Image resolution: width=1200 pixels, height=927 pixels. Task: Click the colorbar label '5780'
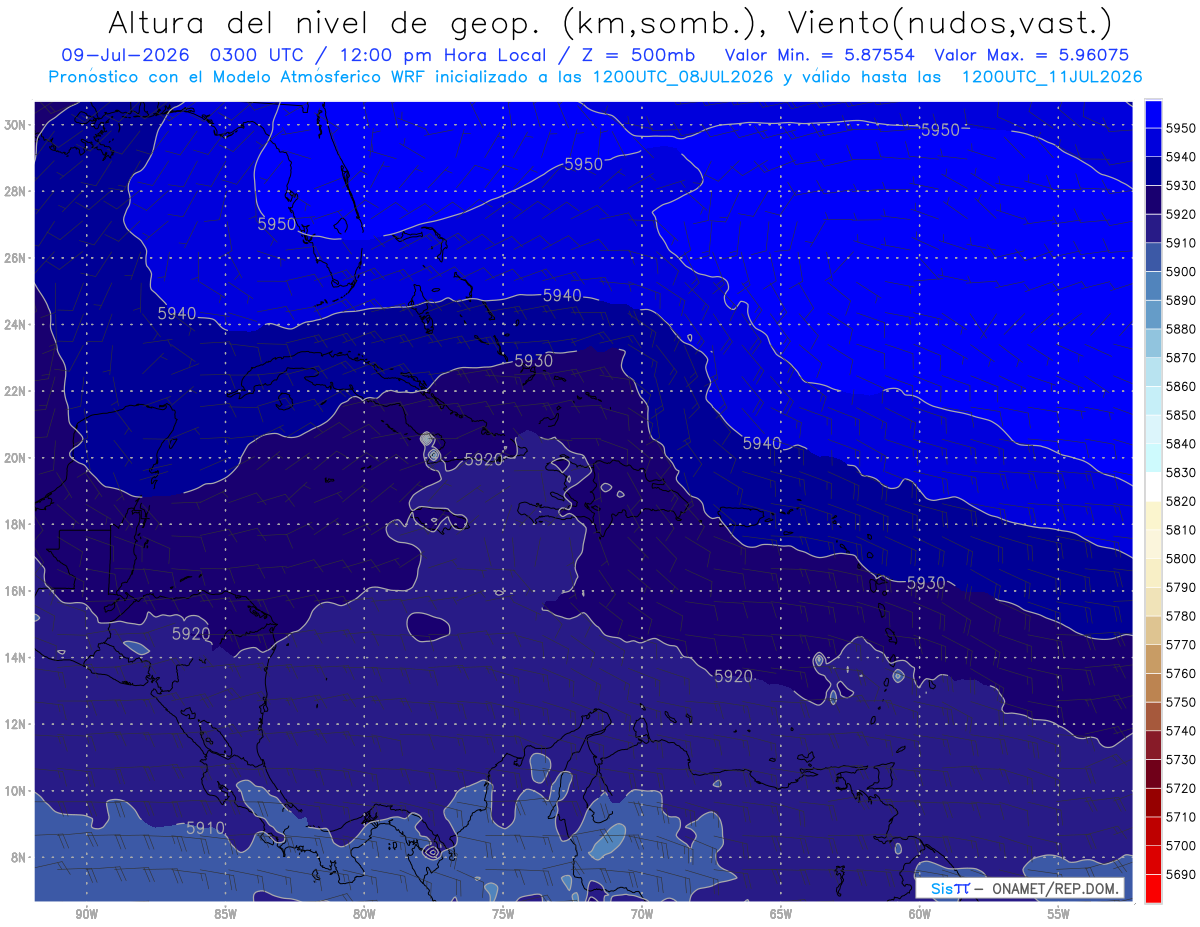pos(1181,616)
